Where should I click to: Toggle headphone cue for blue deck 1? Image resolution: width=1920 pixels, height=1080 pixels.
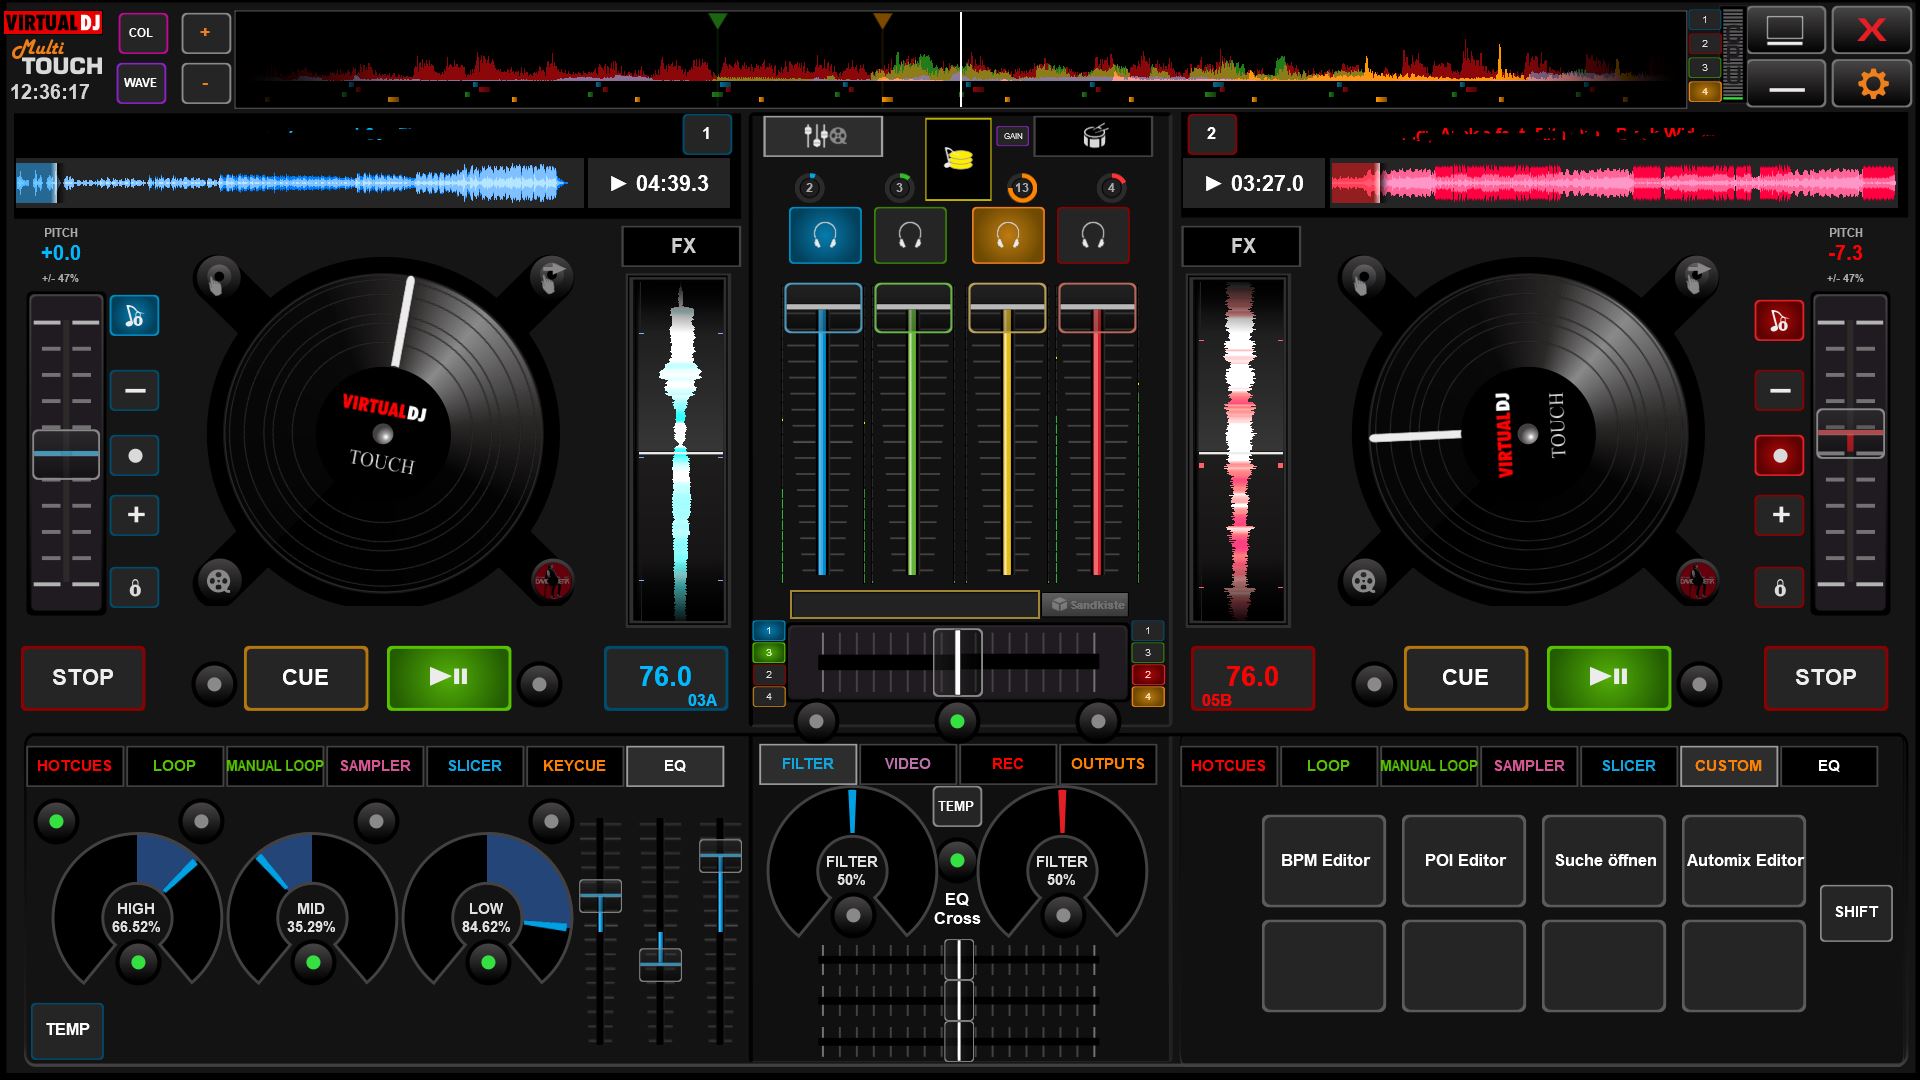pos(825,236)
